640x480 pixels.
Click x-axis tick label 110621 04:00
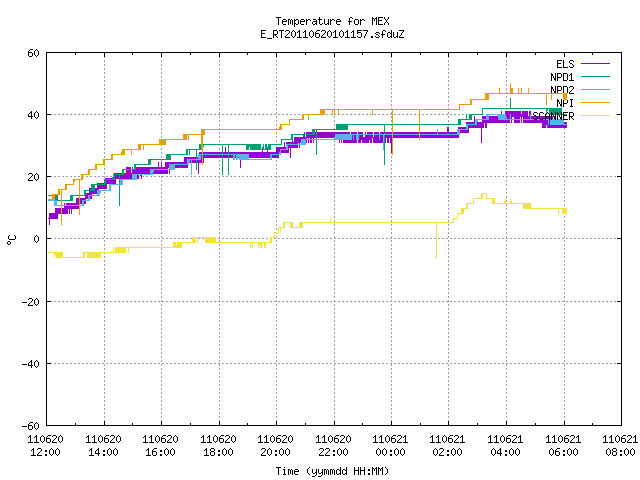click(506, 446)
